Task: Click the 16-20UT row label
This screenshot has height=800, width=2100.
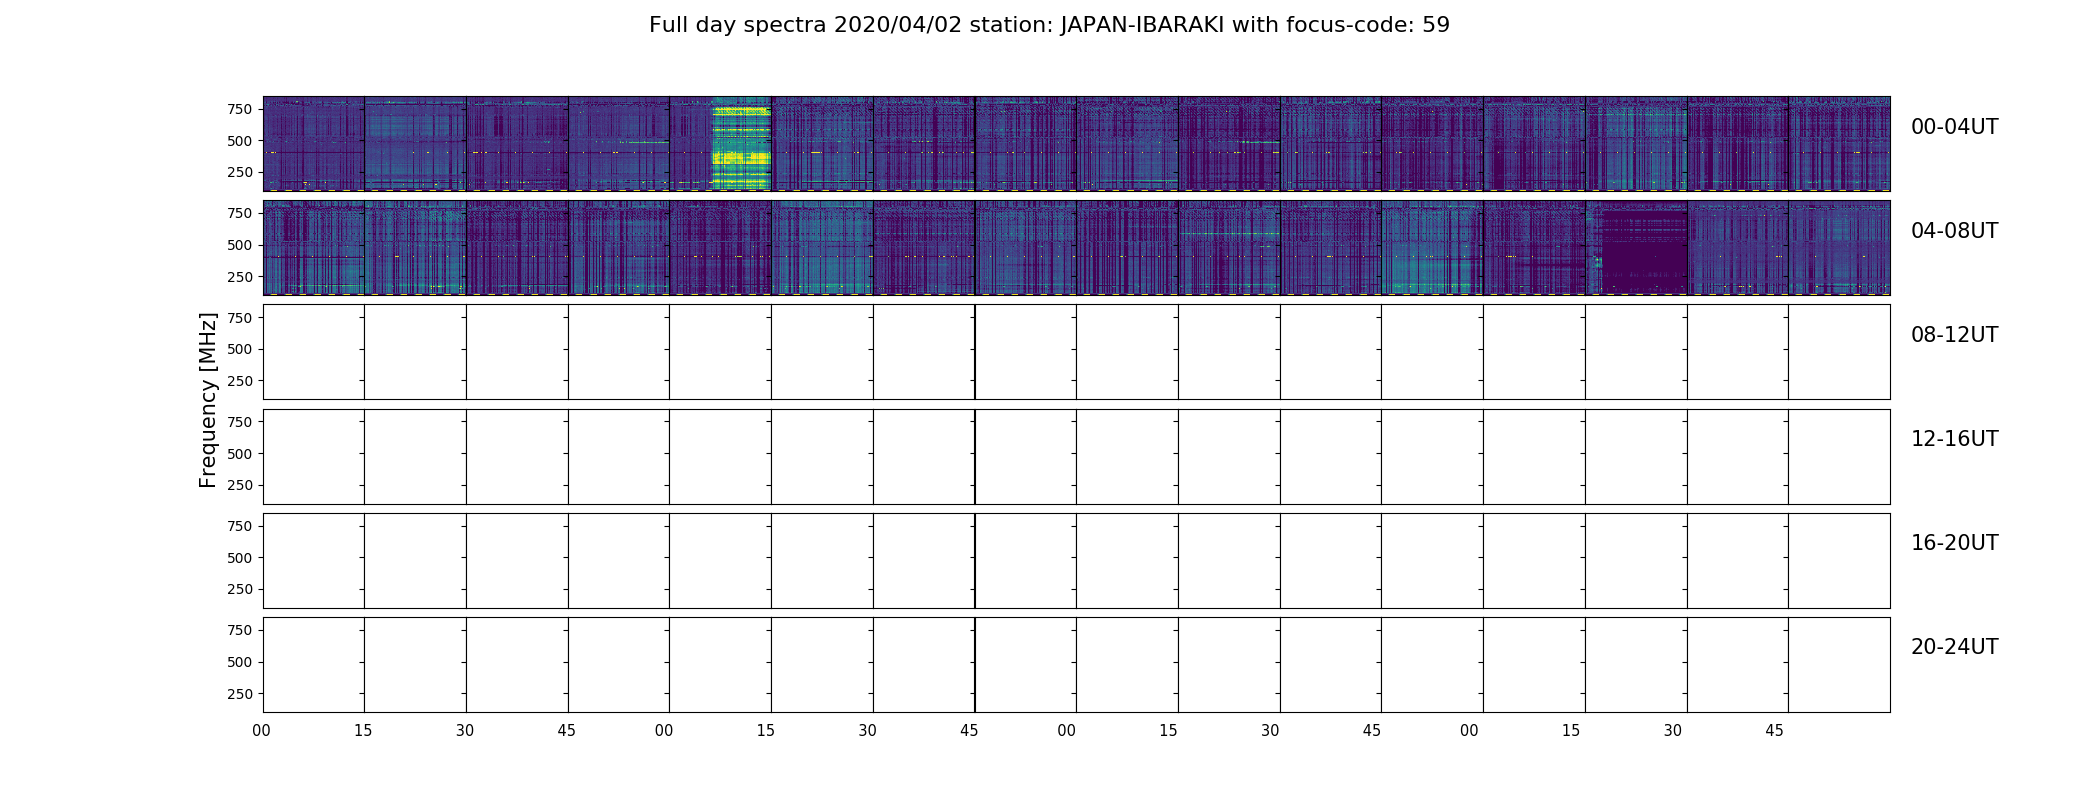Action: point(1954,543)
